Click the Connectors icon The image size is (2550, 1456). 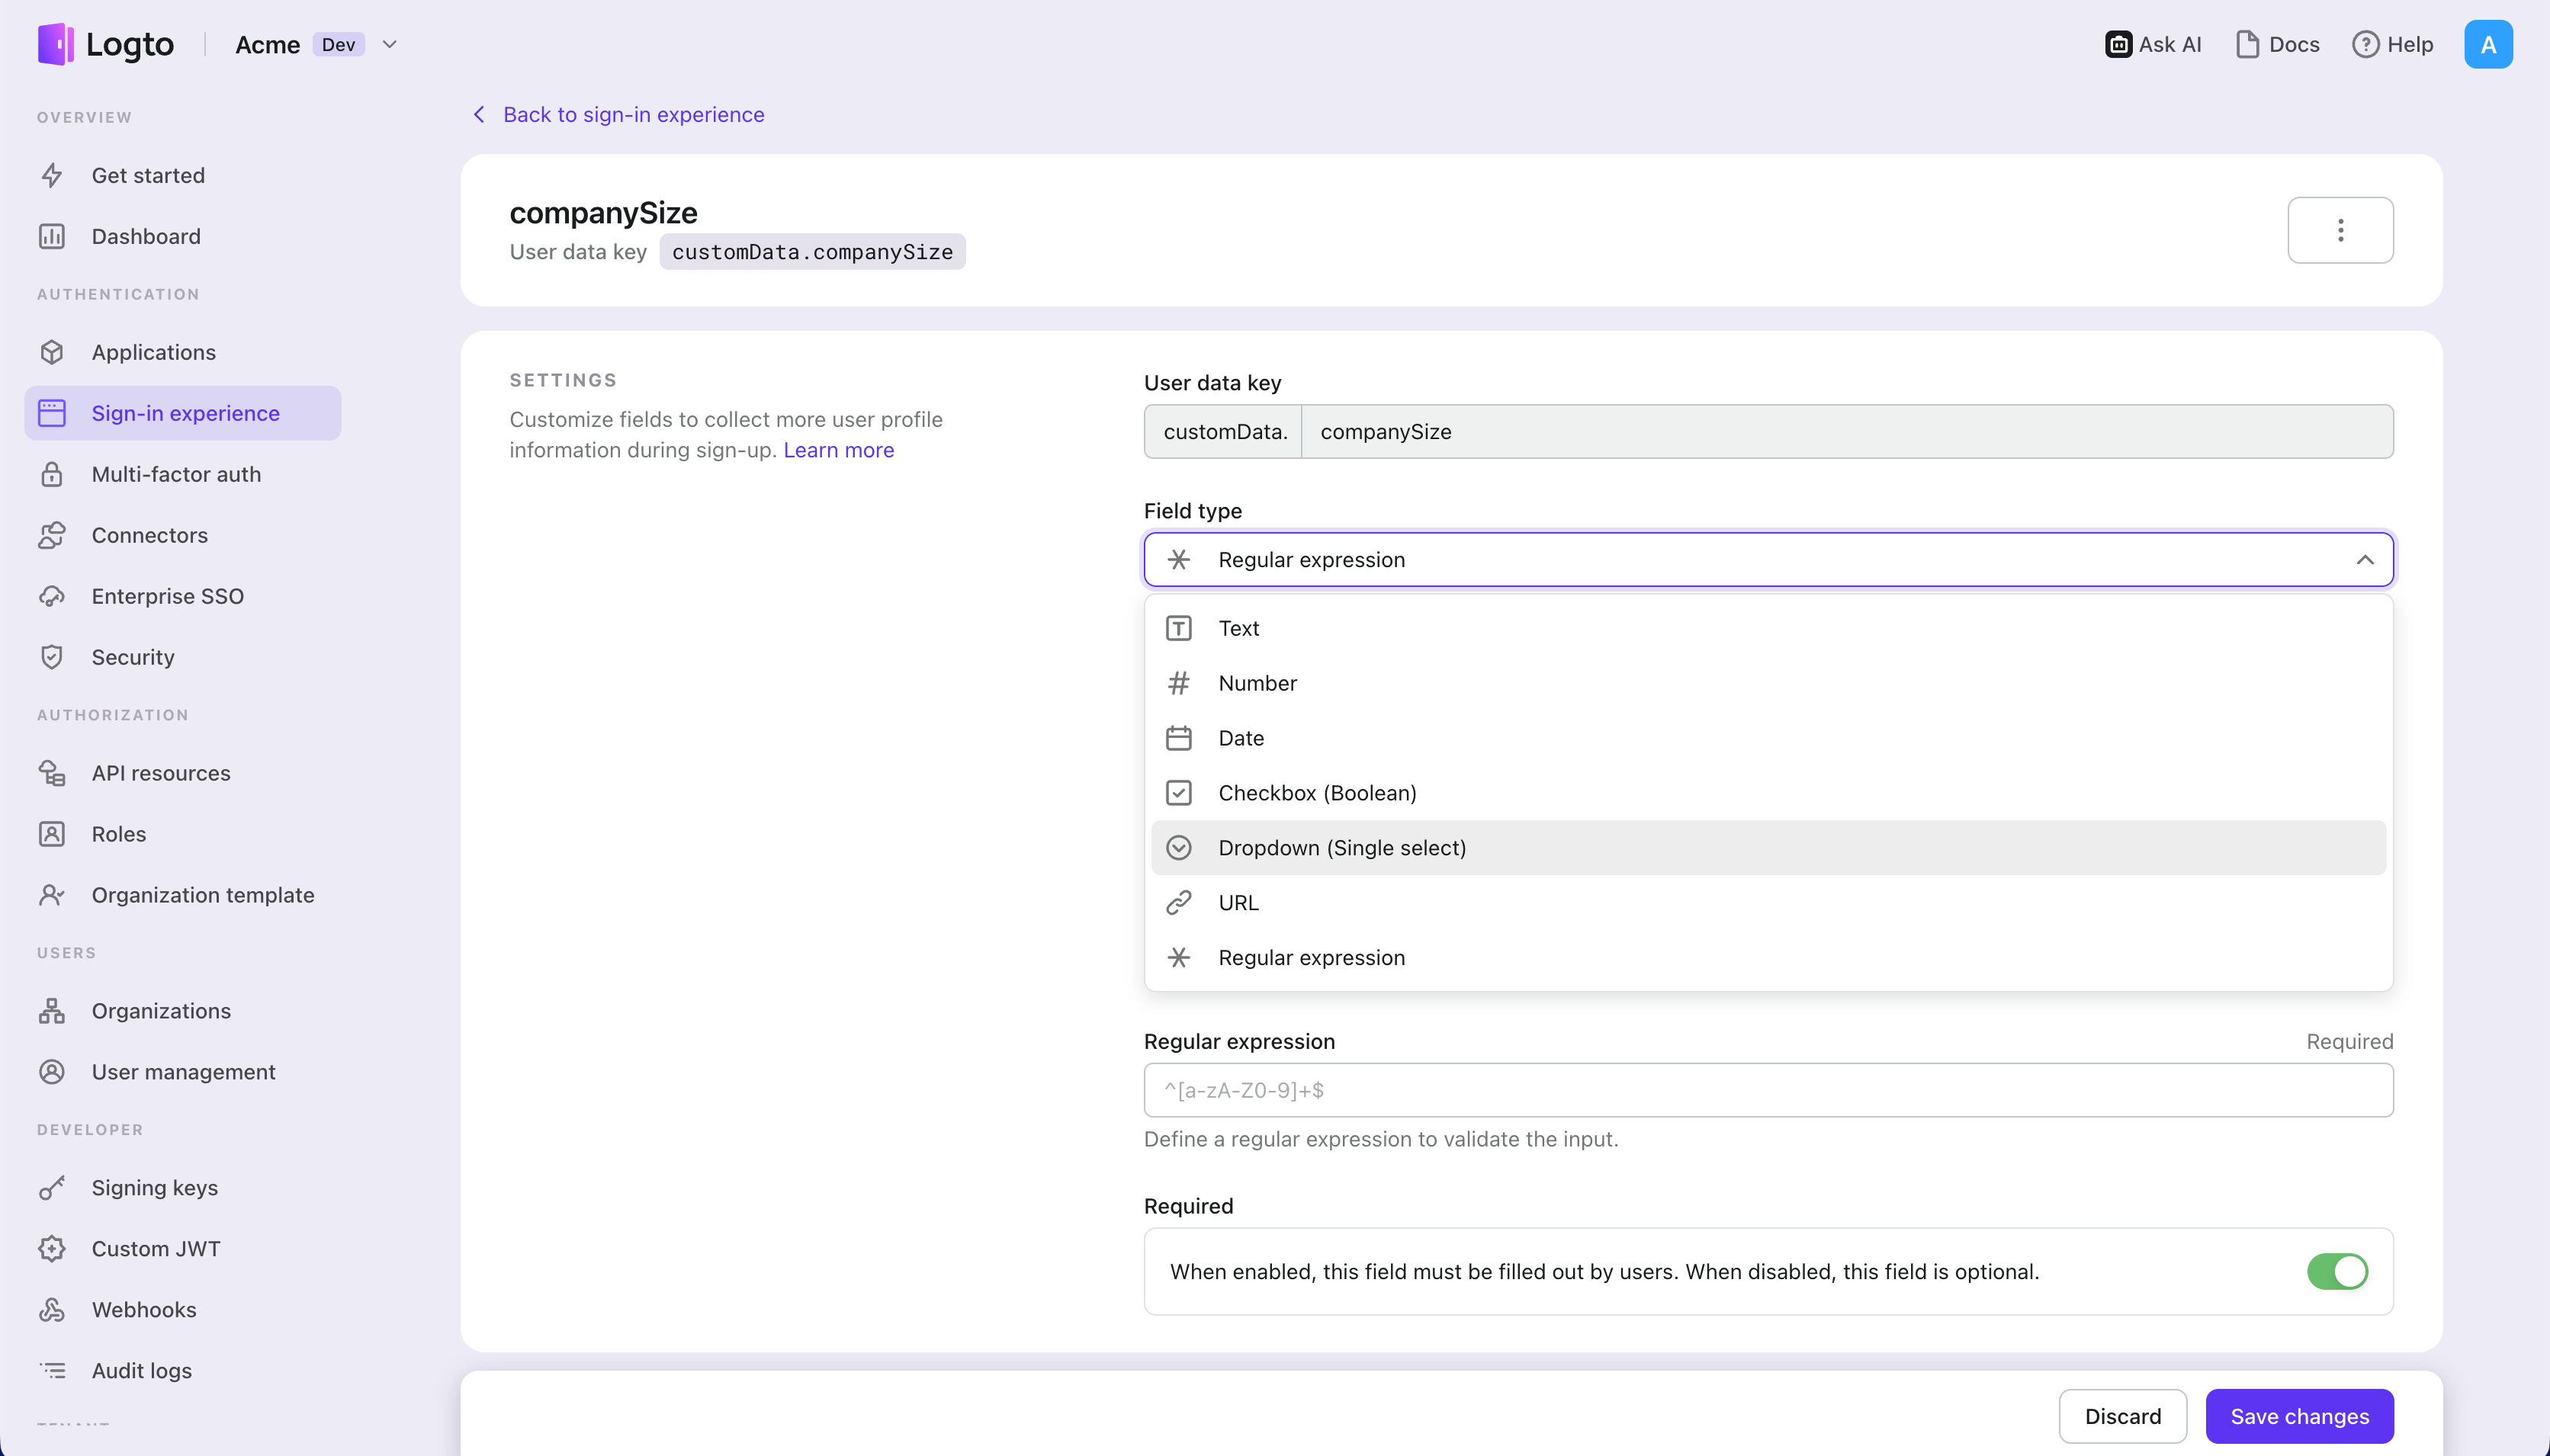point(52,535)
